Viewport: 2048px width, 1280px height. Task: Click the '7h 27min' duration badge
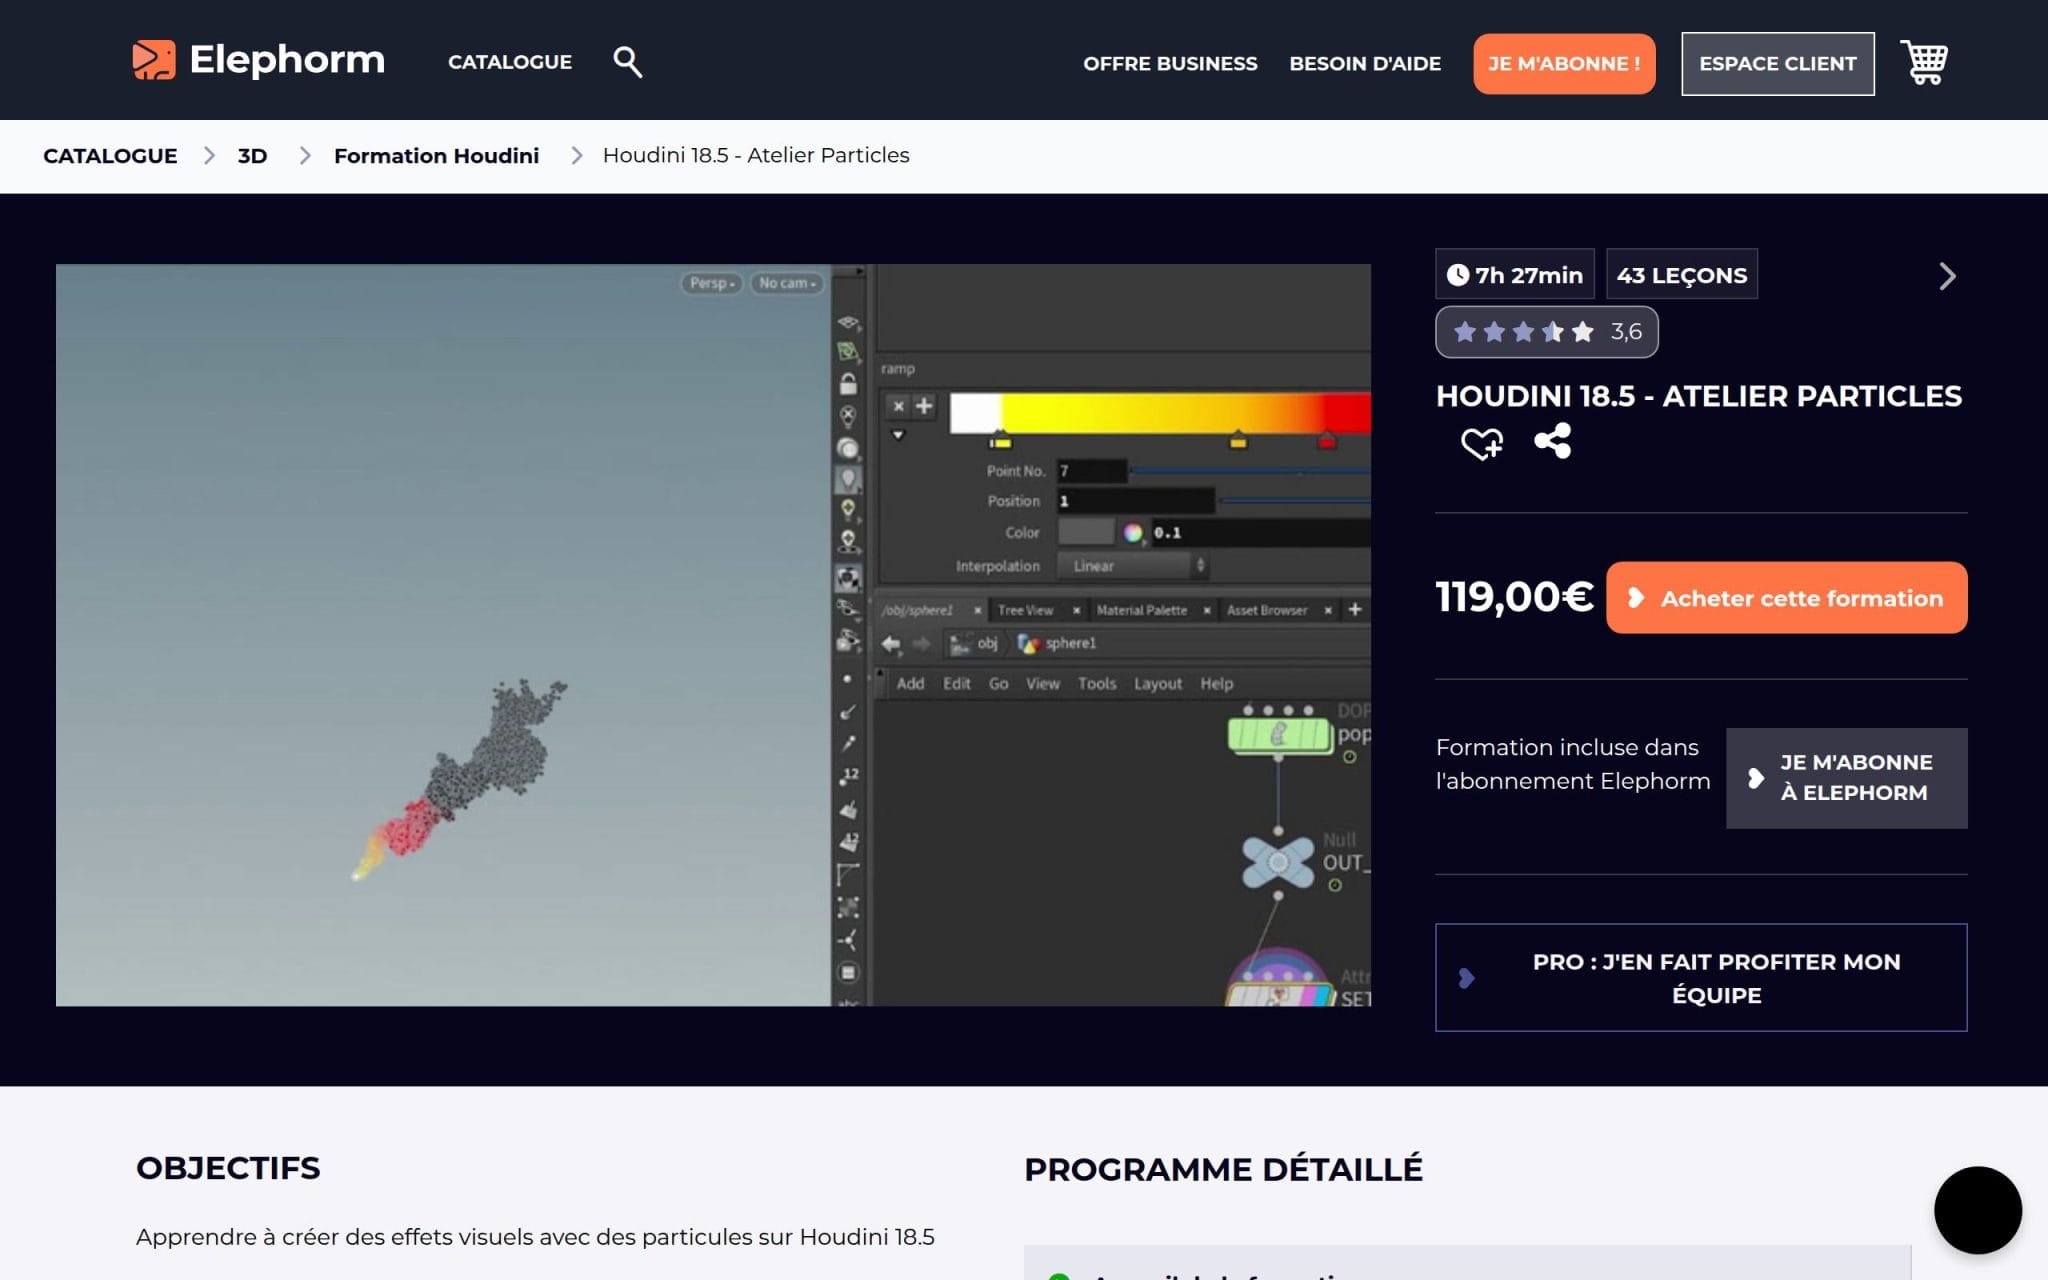coord(1516,275)
